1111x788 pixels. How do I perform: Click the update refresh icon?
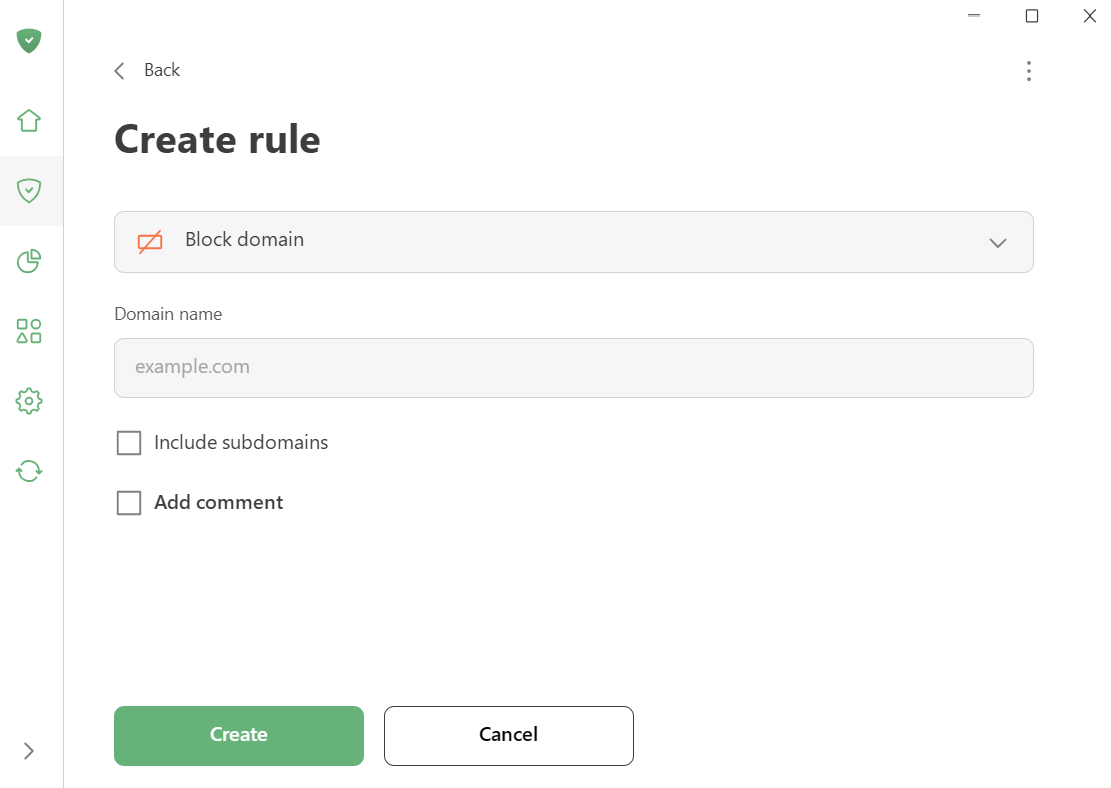(29, 470)
